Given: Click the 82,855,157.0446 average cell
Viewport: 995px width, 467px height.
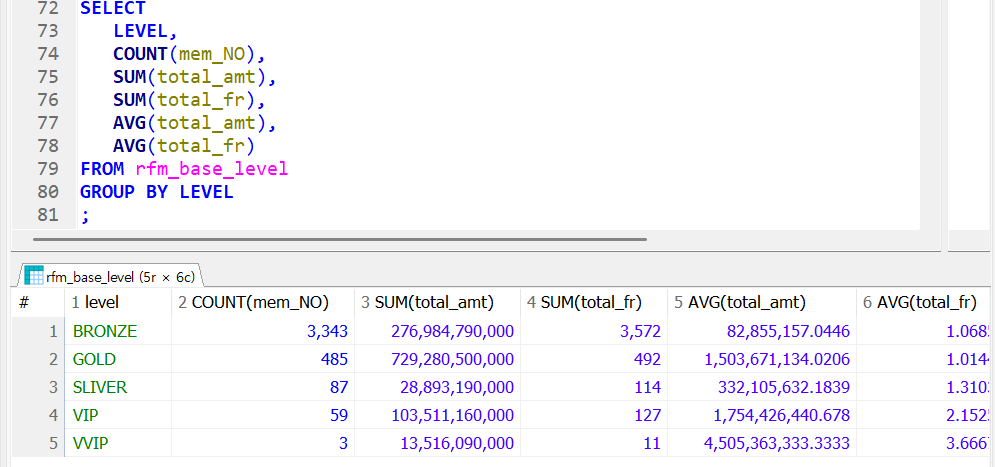Looking at the screenshot, I should (761, 331).
